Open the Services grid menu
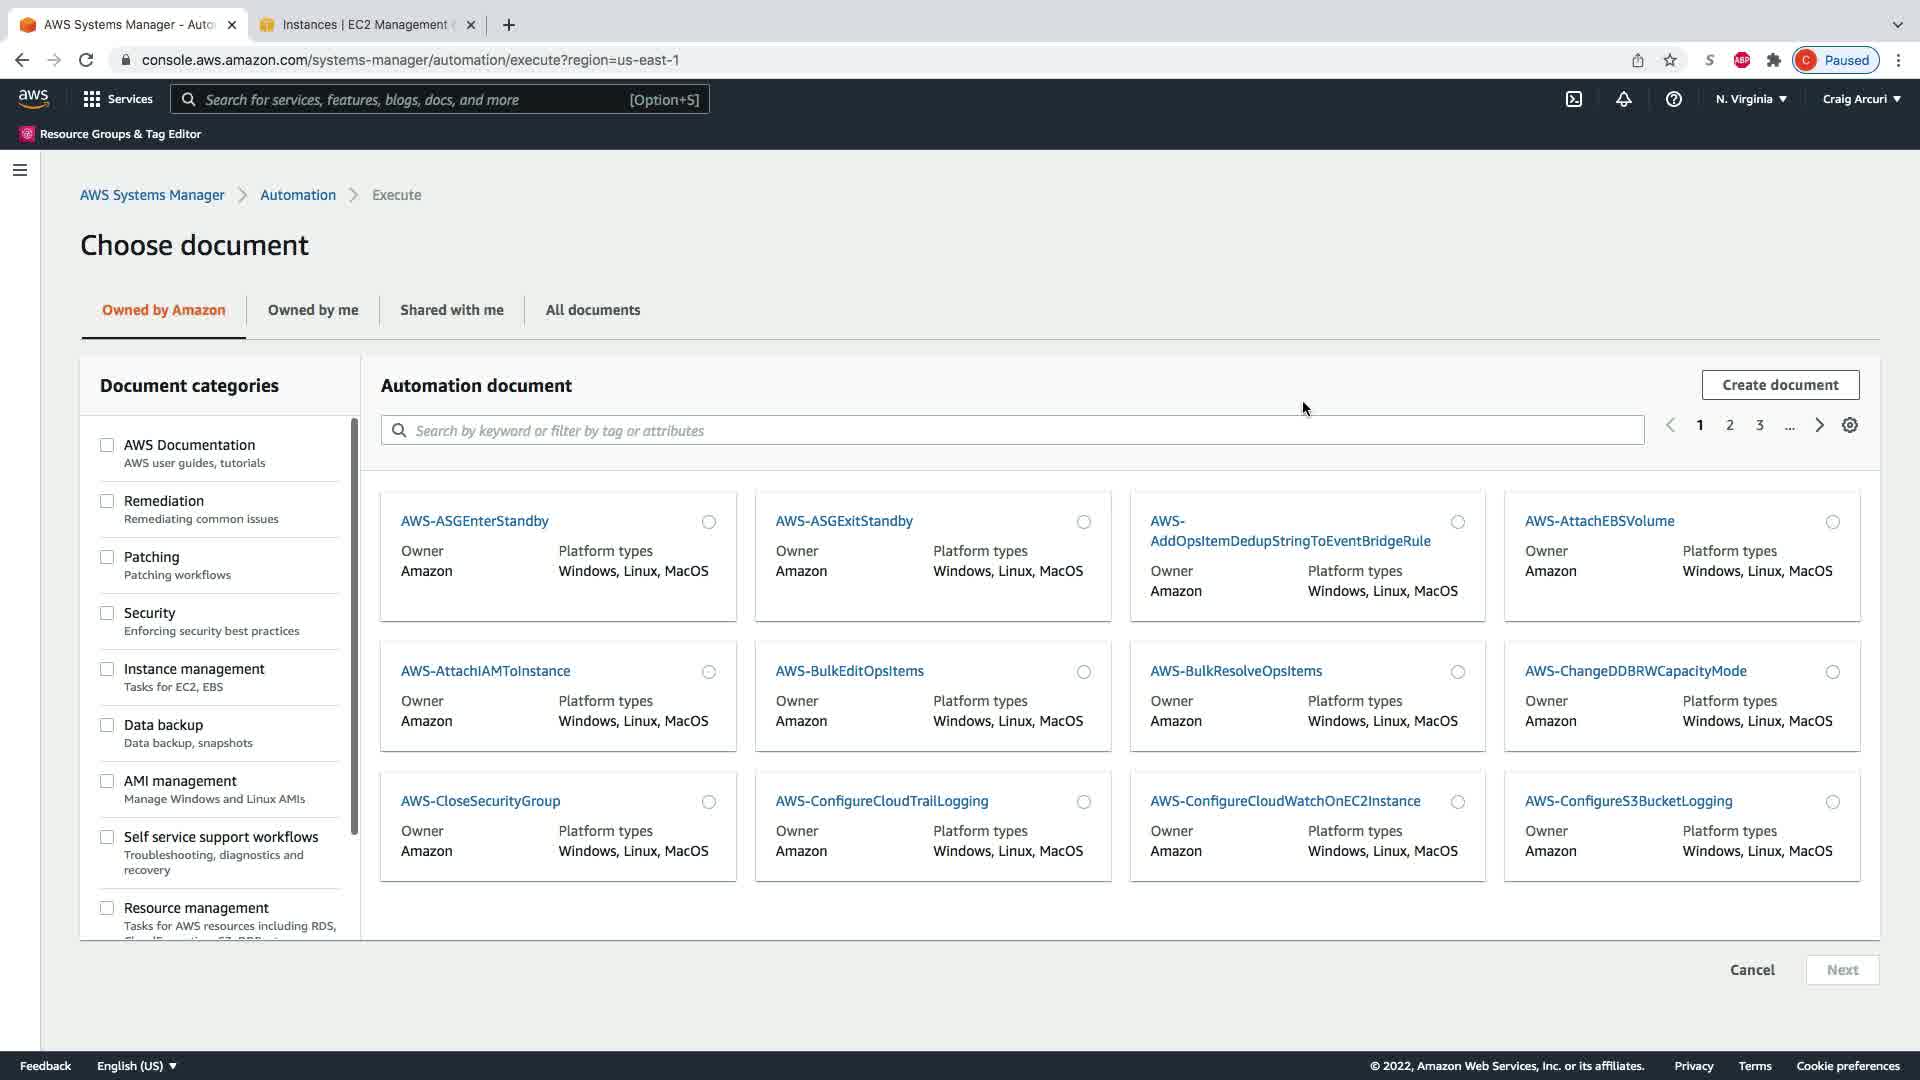The height and width of the screenshot is (1080, 1920). (118, 99)
